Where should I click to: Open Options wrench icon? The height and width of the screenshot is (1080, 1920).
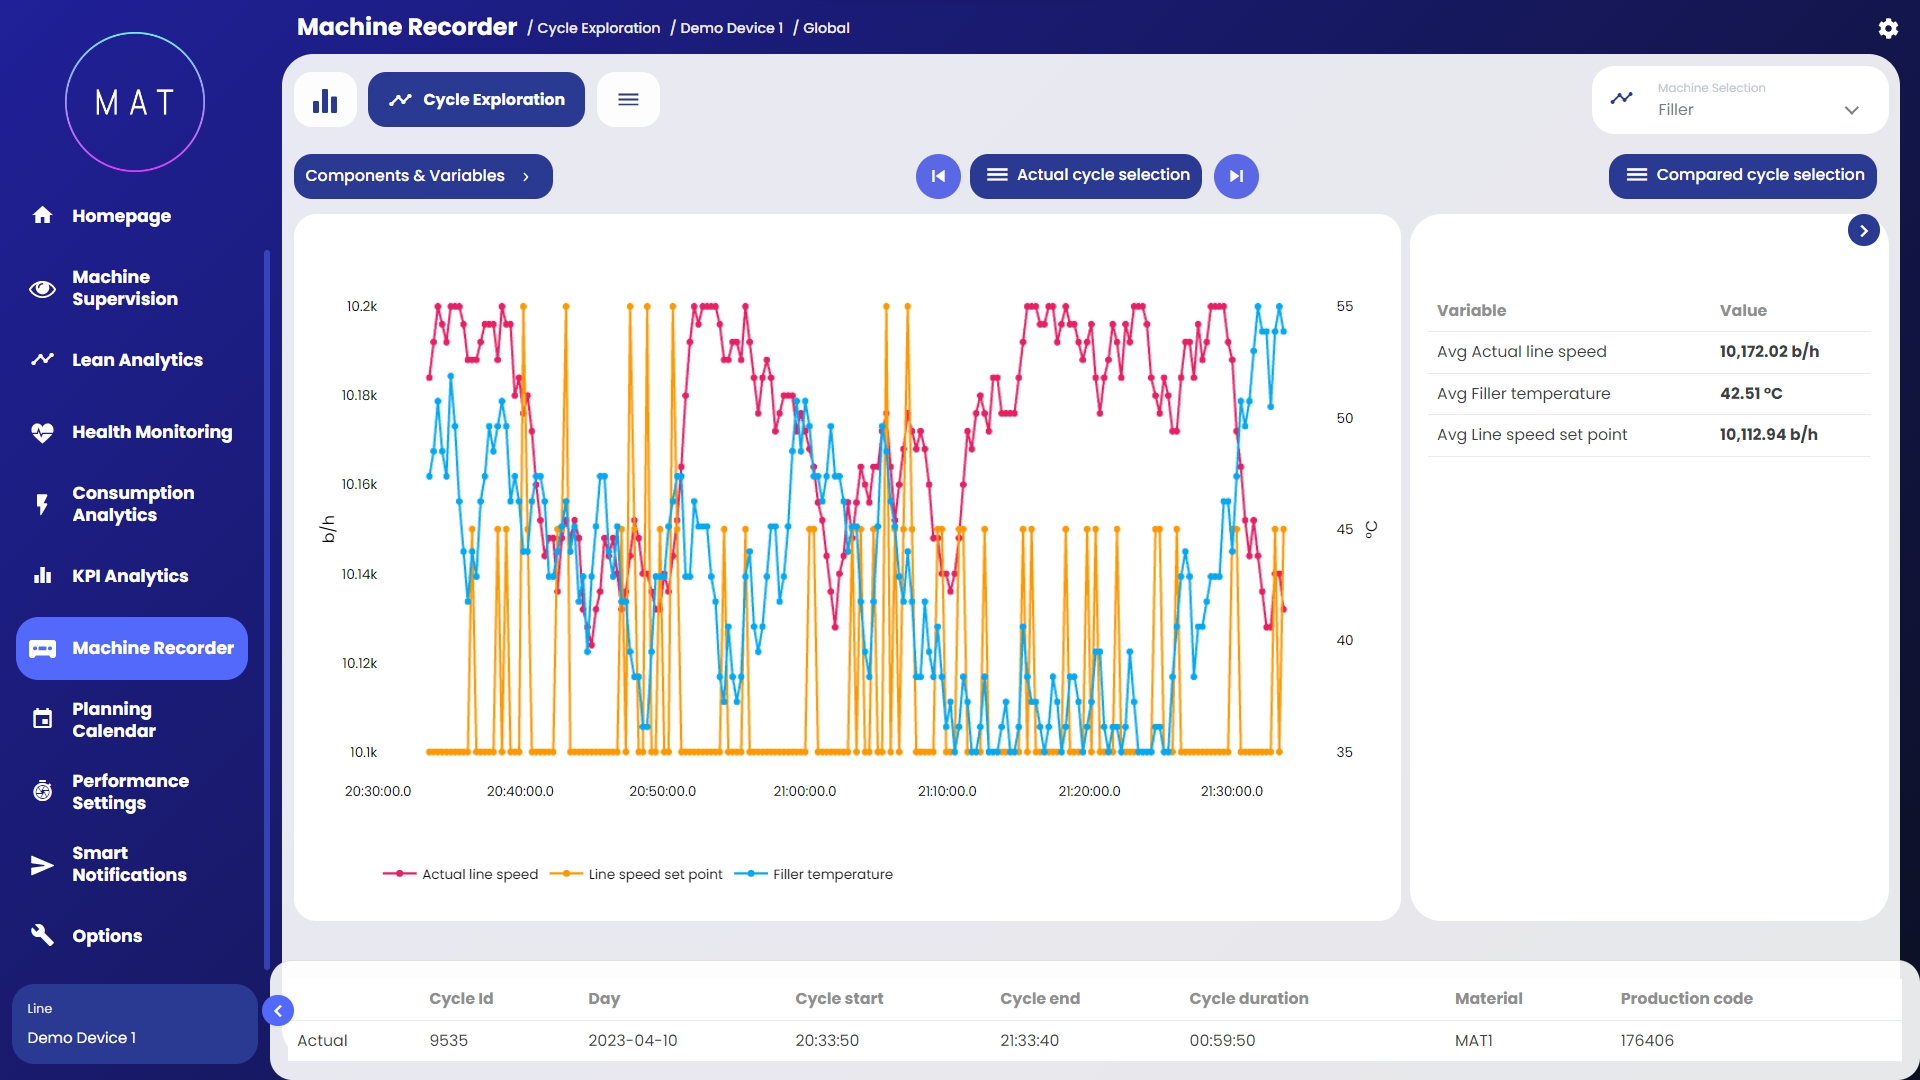(42, 935)
